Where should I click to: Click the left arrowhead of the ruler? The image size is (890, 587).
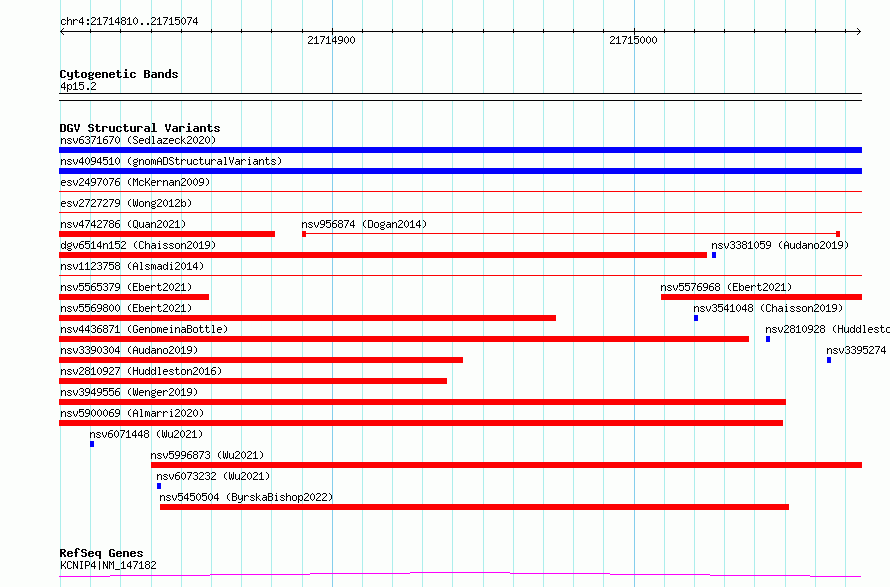pos(62,31)
